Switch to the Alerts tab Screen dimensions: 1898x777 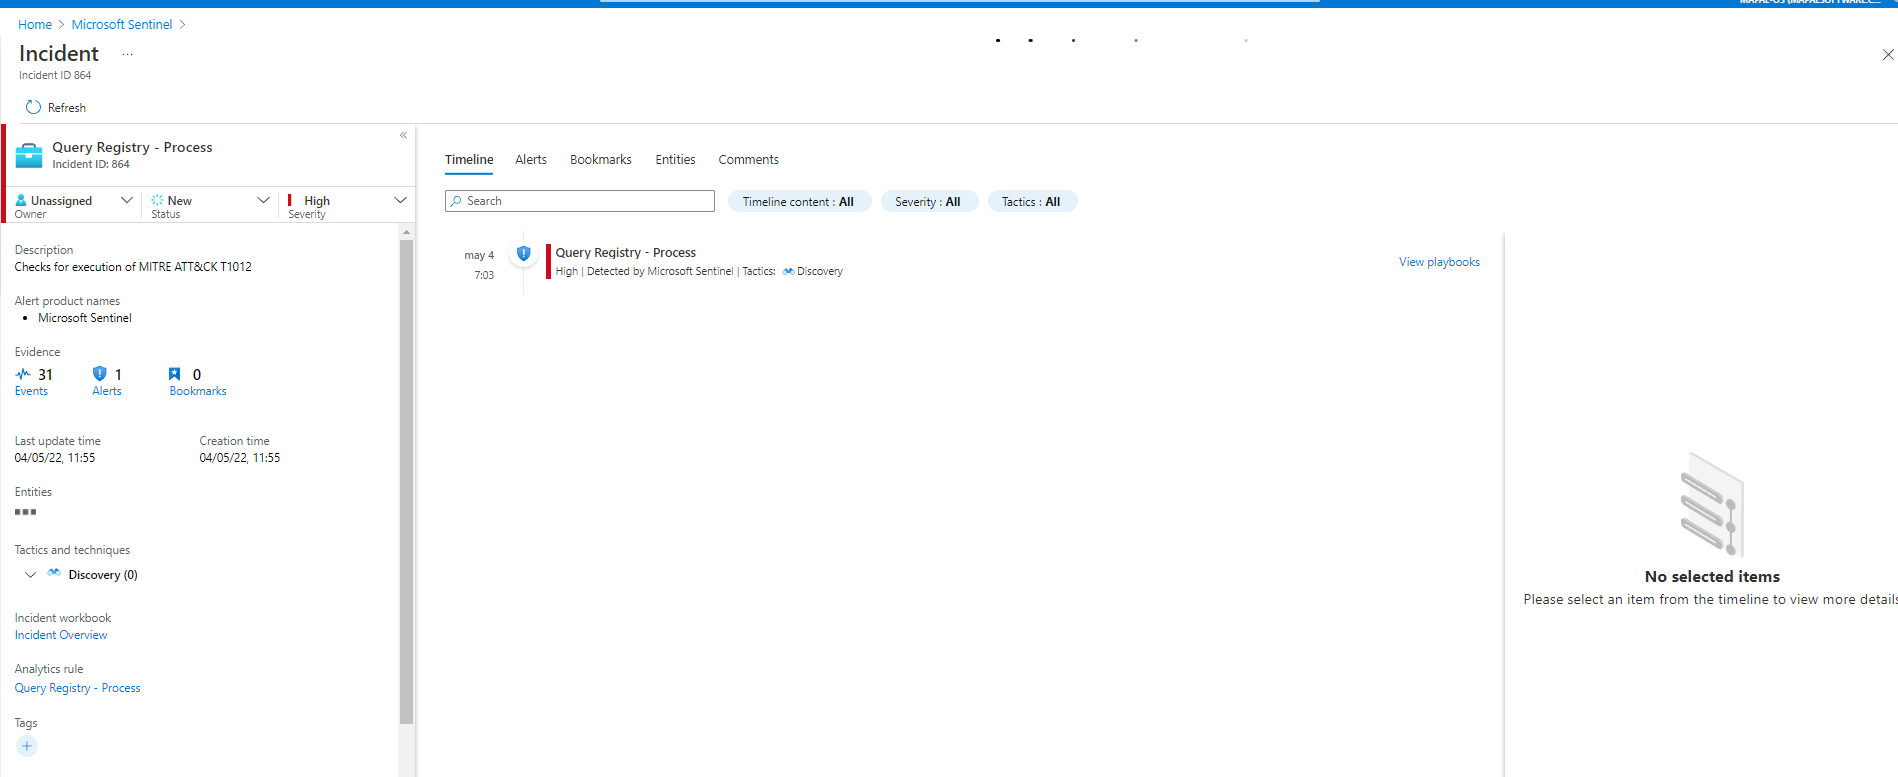point(530,160)
